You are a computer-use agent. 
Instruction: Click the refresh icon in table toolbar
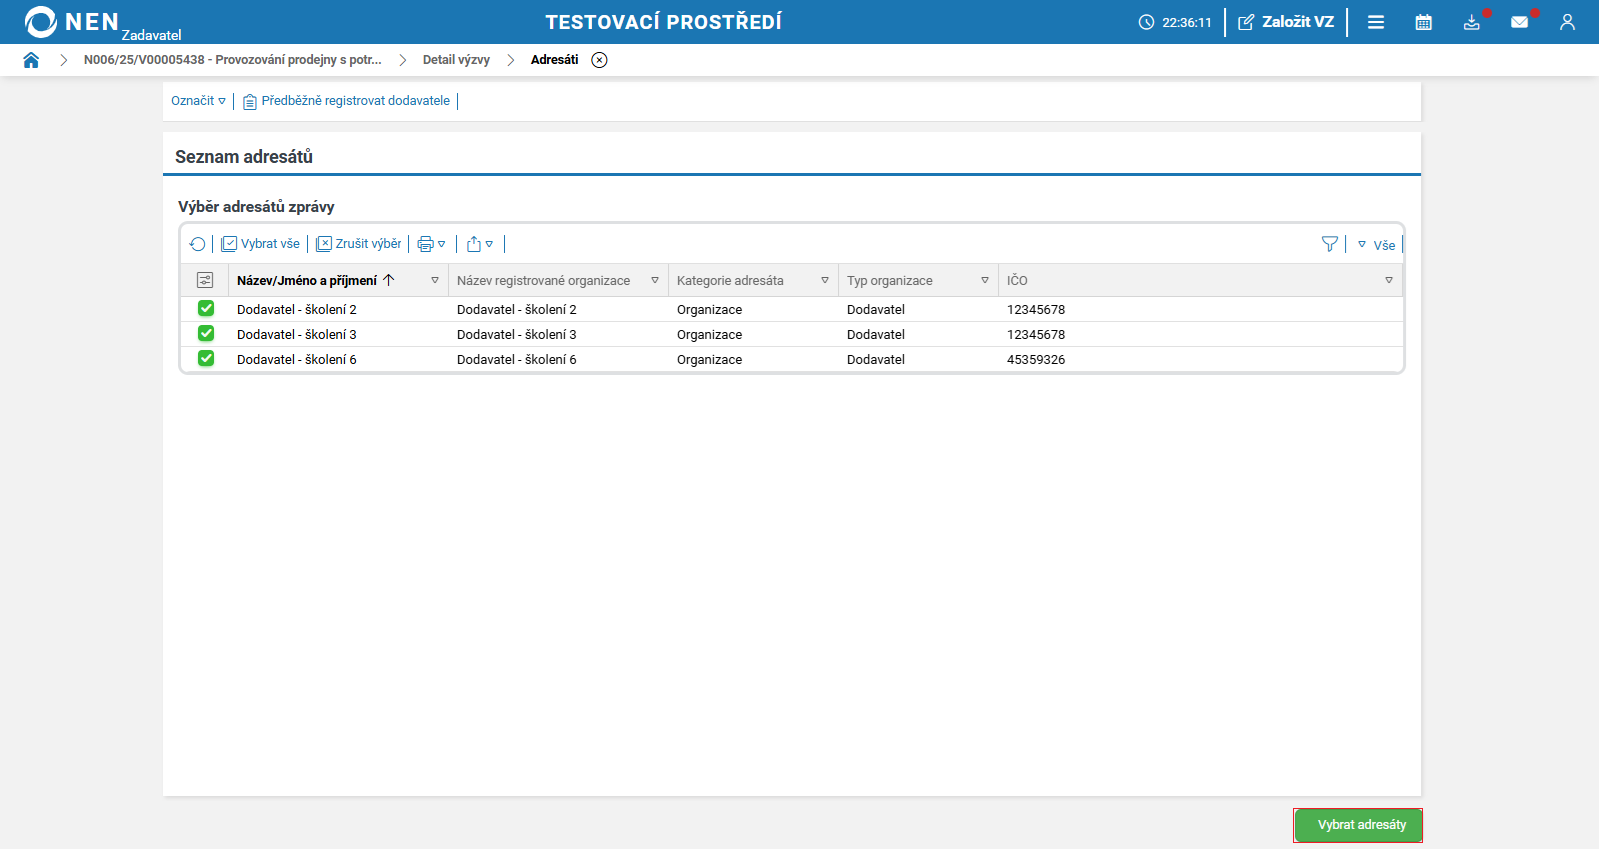(197, 244)
